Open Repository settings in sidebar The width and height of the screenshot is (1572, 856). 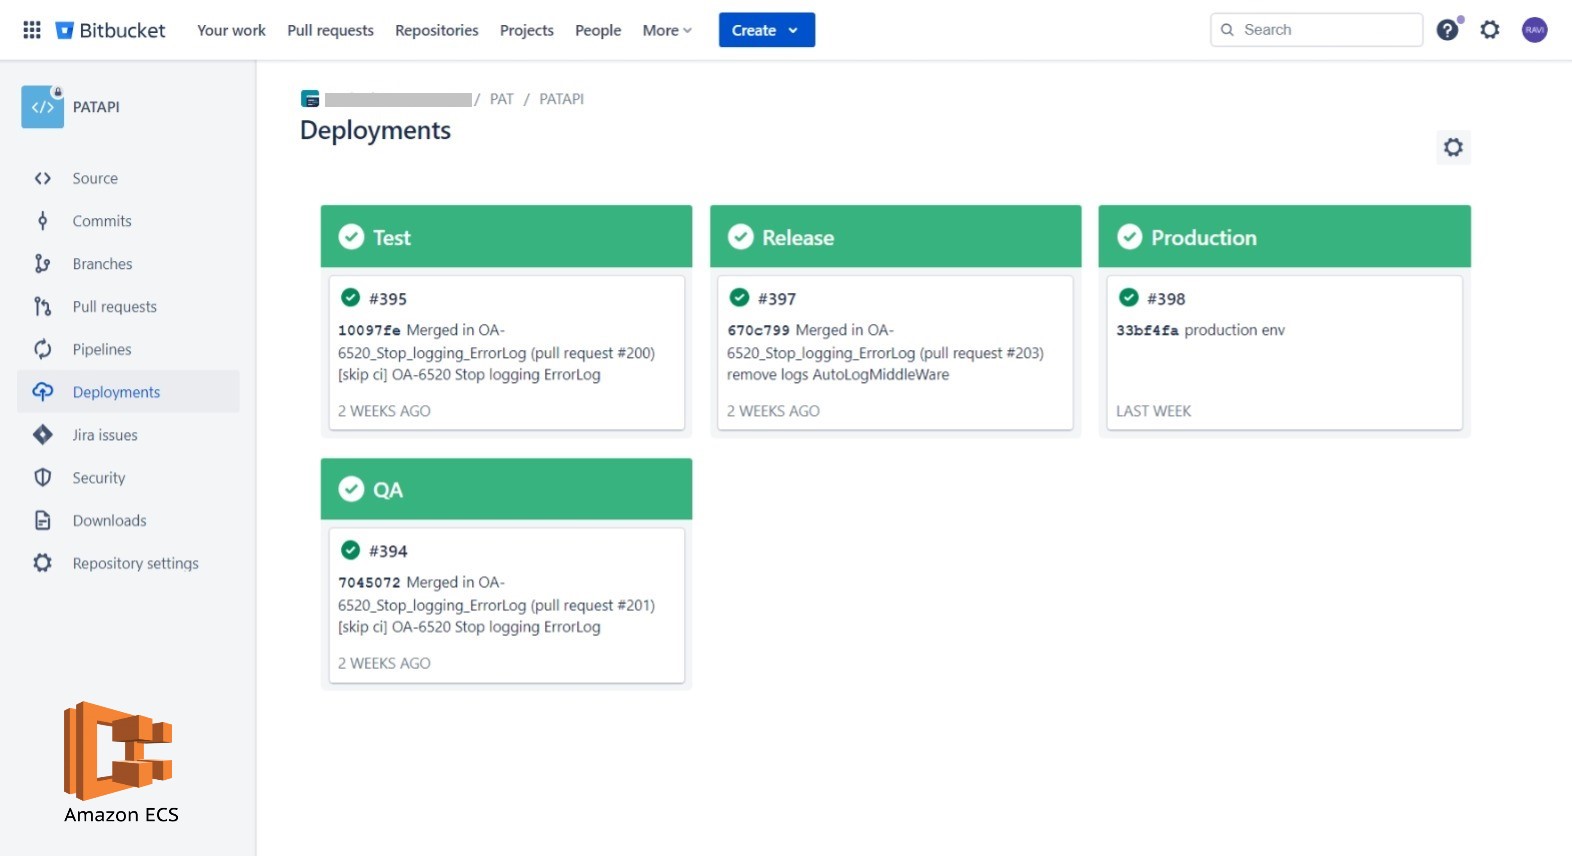[135, 563]
